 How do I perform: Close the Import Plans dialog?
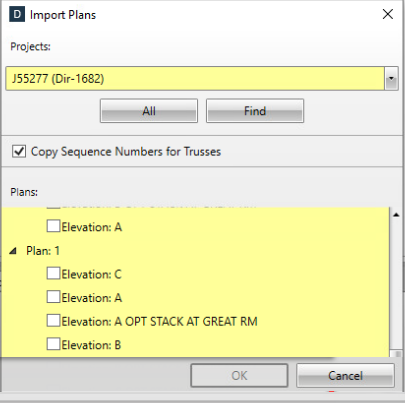pos(388,14)
